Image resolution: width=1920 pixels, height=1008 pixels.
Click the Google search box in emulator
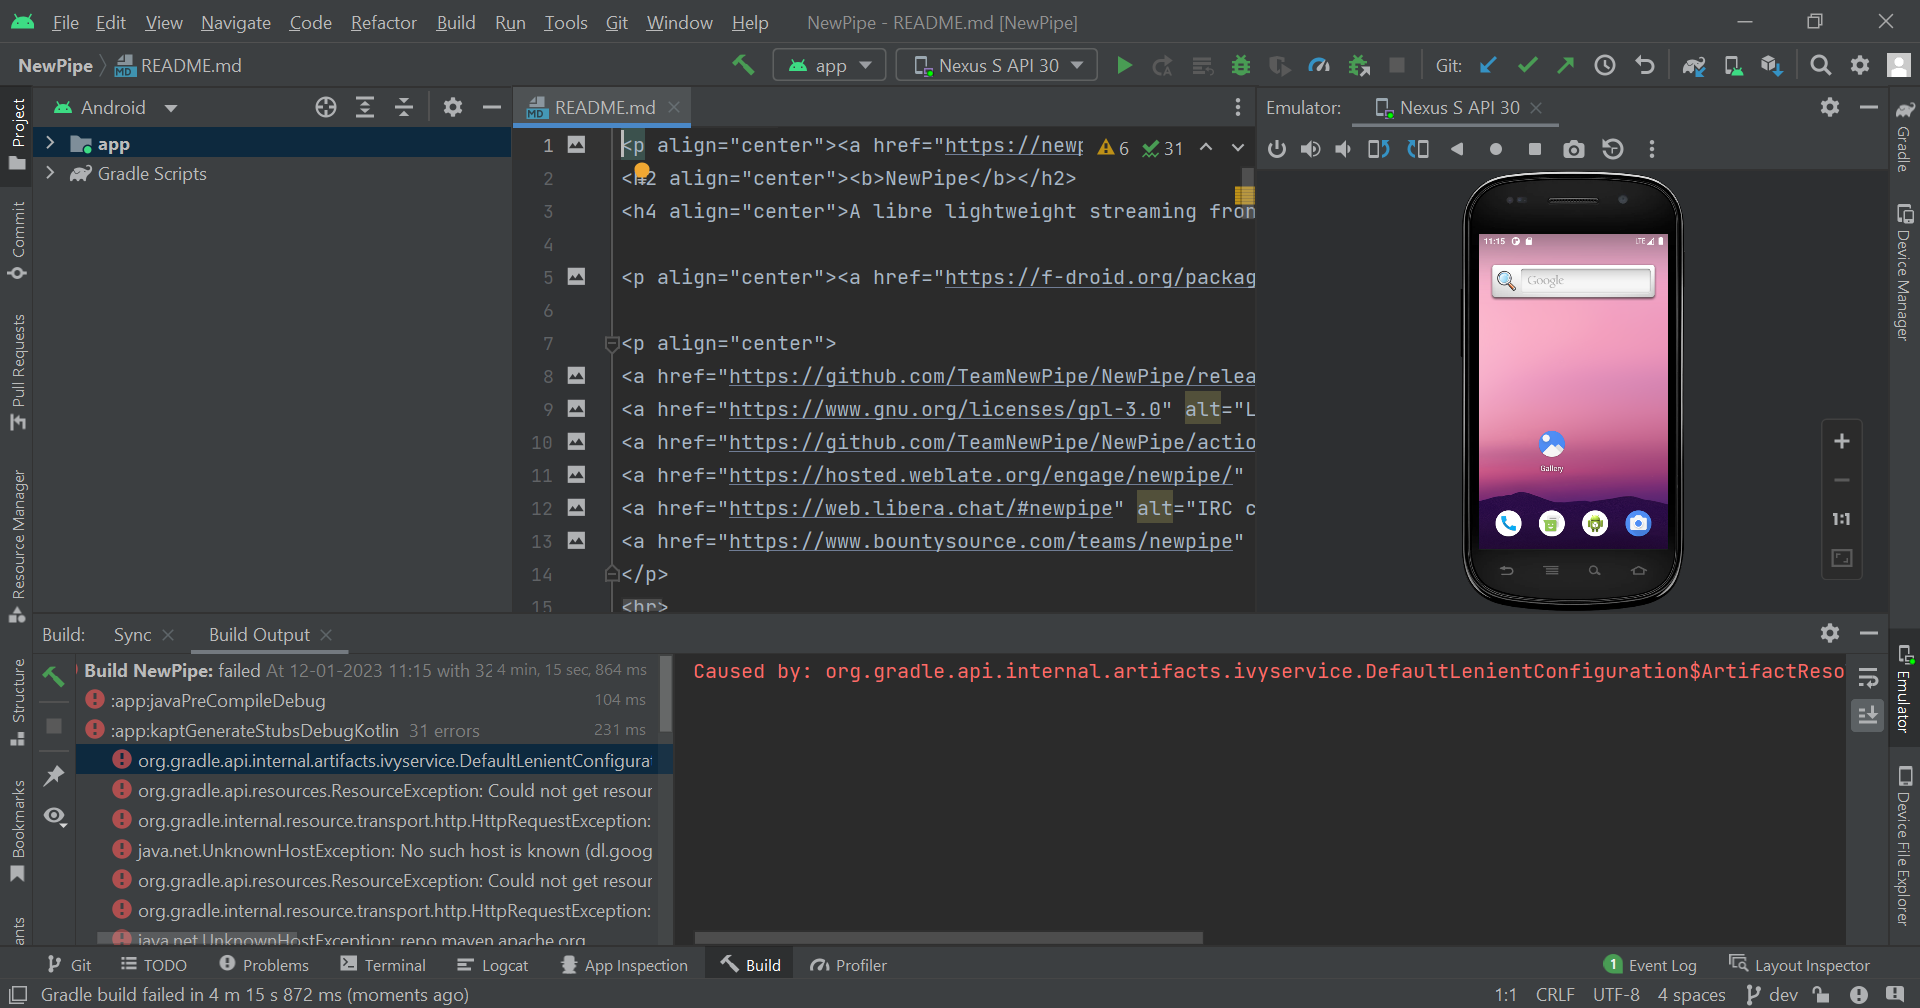[1573, 281]
